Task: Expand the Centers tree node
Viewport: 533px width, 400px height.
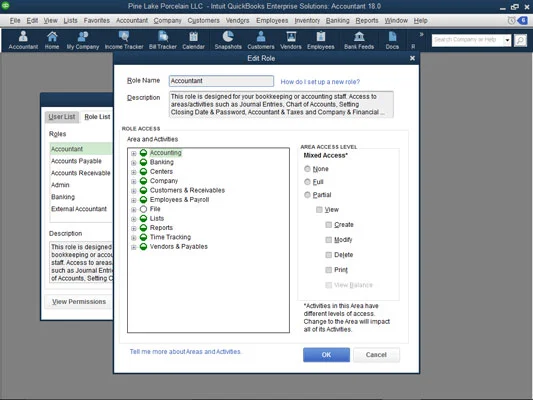Action: pyautogui.click(x=134, y=172)
